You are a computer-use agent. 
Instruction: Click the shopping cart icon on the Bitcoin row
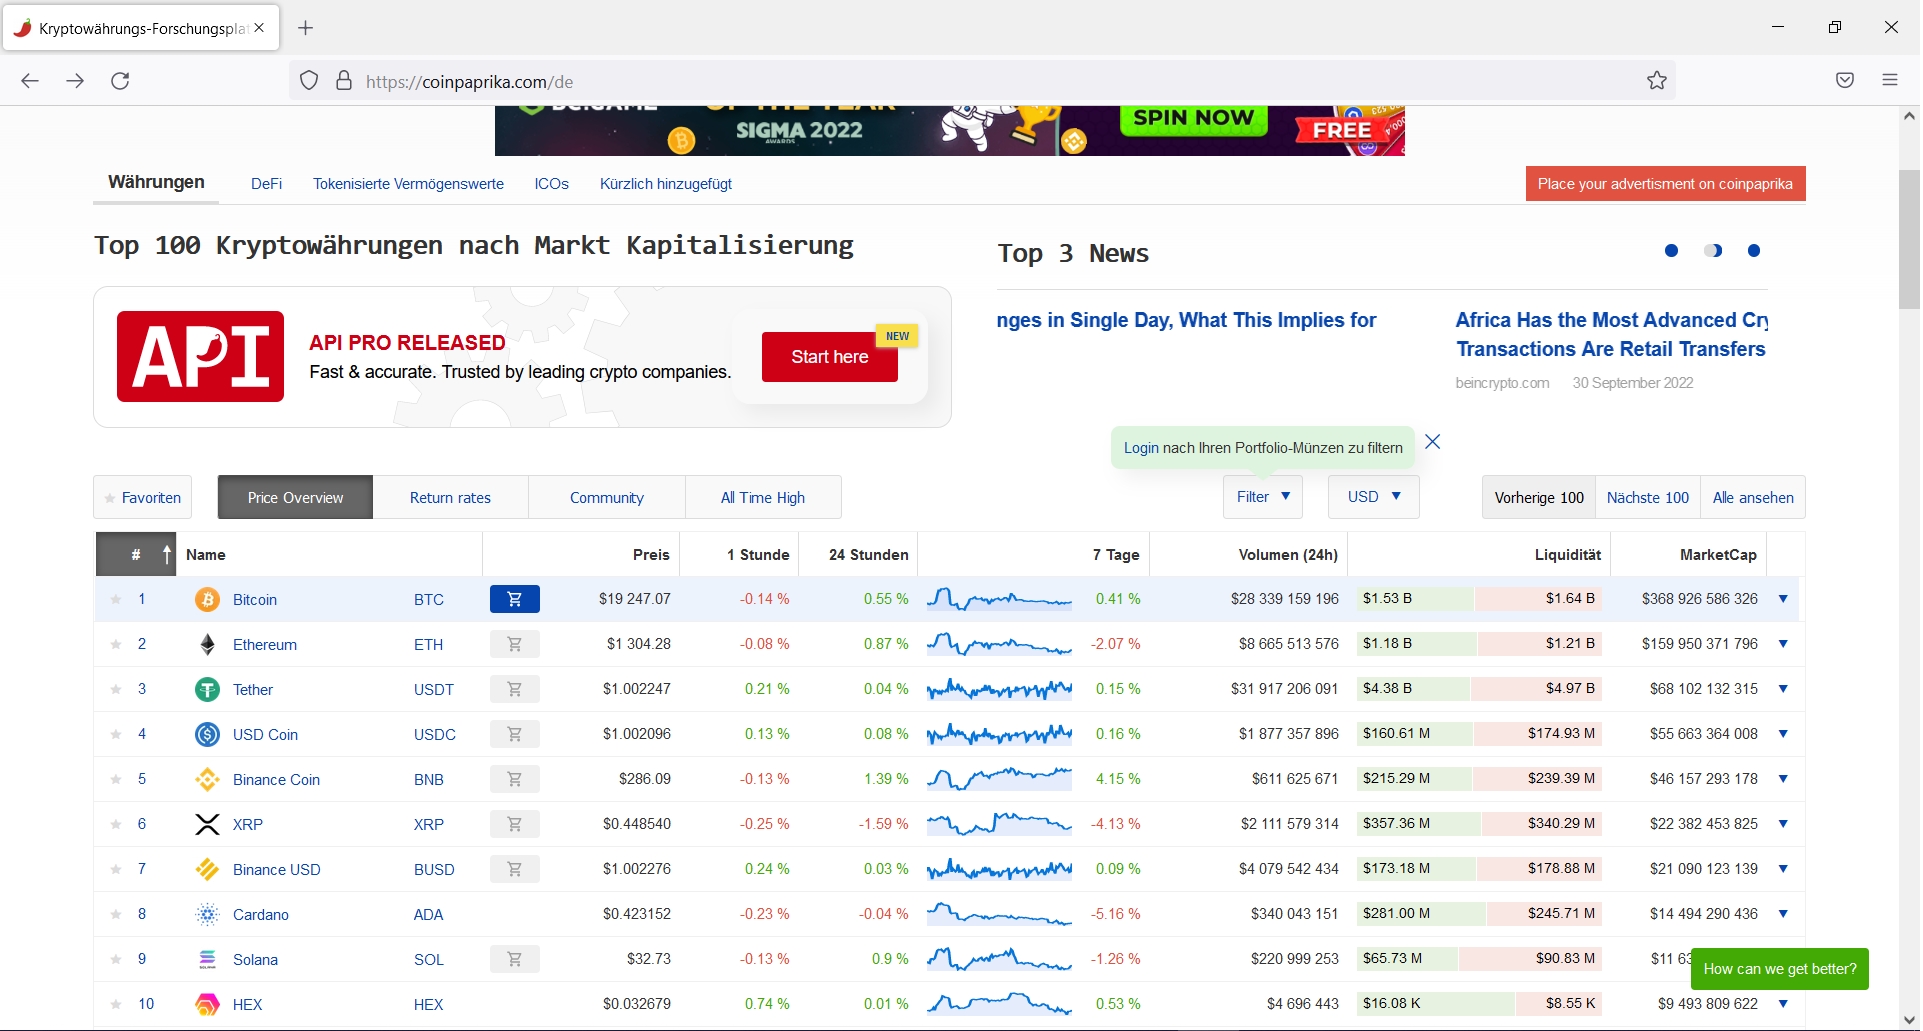[514, 599]
